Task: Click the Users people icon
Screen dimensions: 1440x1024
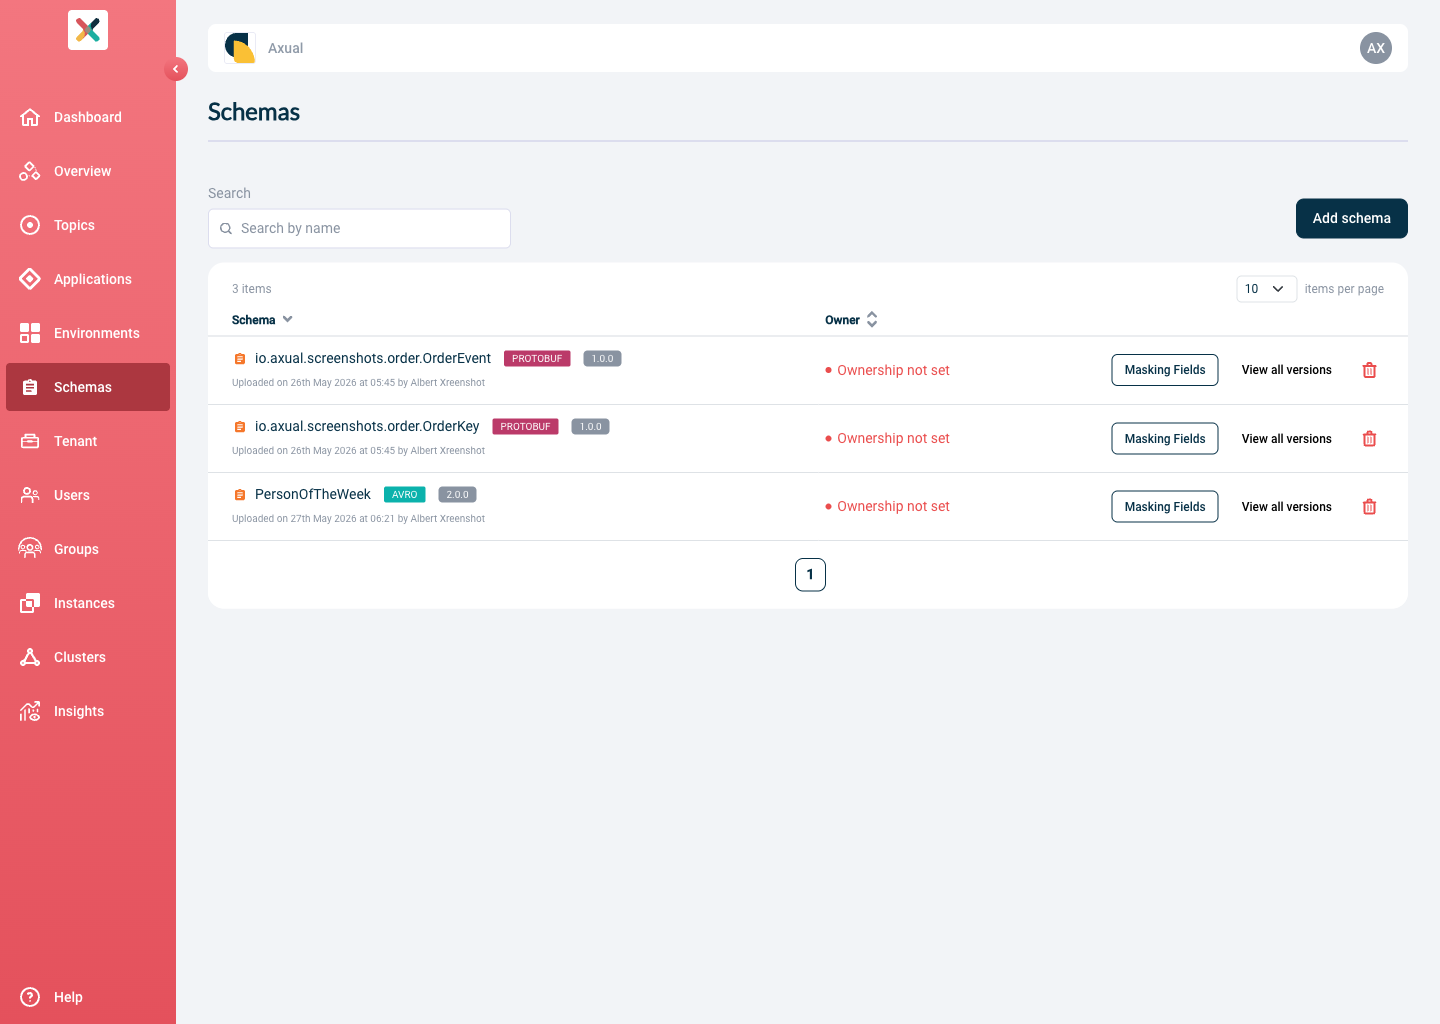Action: [x=30, y=495]
